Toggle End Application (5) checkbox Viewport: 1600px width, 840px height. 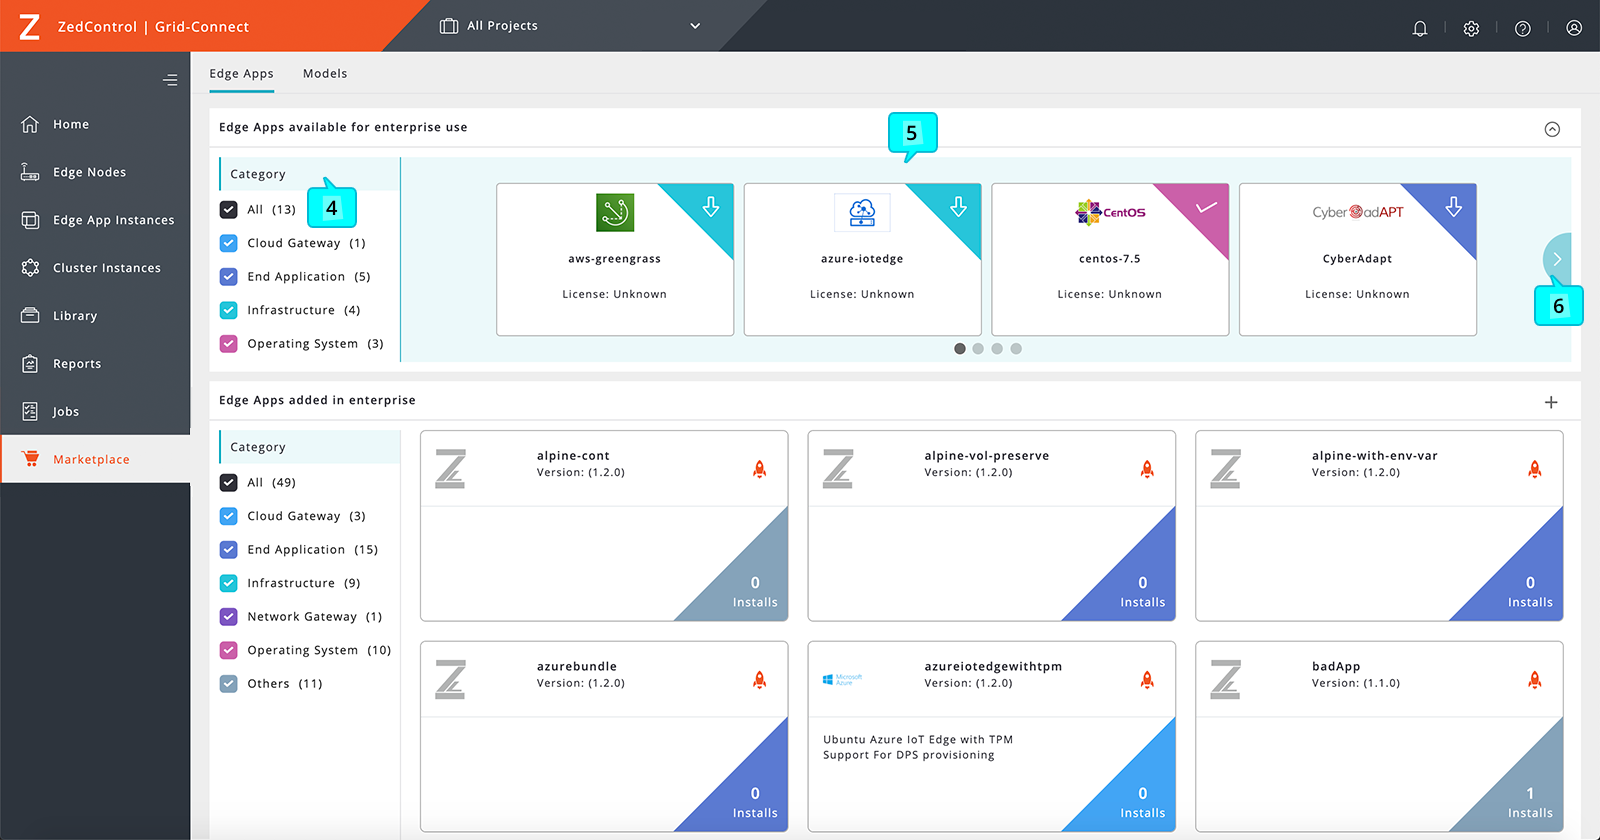(x=229, y=276)
